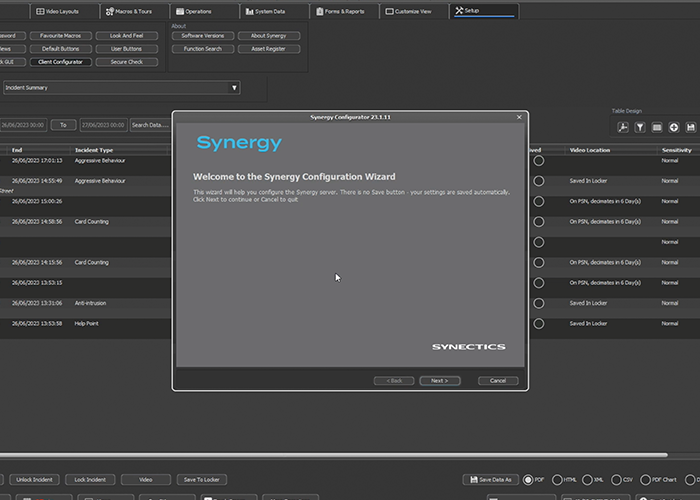Screen dimensions: 700x500
Task: Sort by the Incident Type column header
Action: 94,150
